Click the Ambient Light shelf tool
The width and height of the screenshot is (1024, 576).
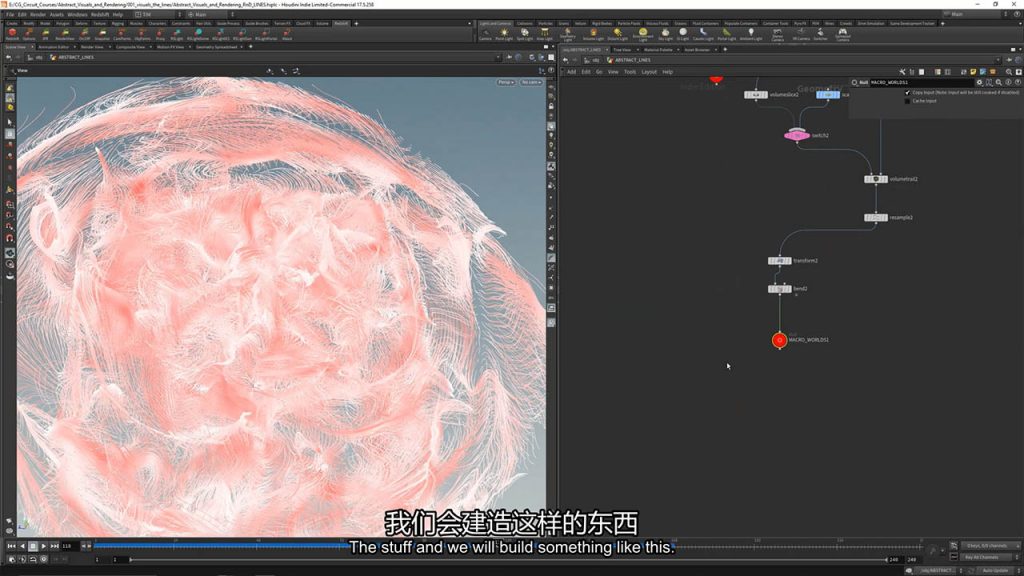[x=750, y=33]
